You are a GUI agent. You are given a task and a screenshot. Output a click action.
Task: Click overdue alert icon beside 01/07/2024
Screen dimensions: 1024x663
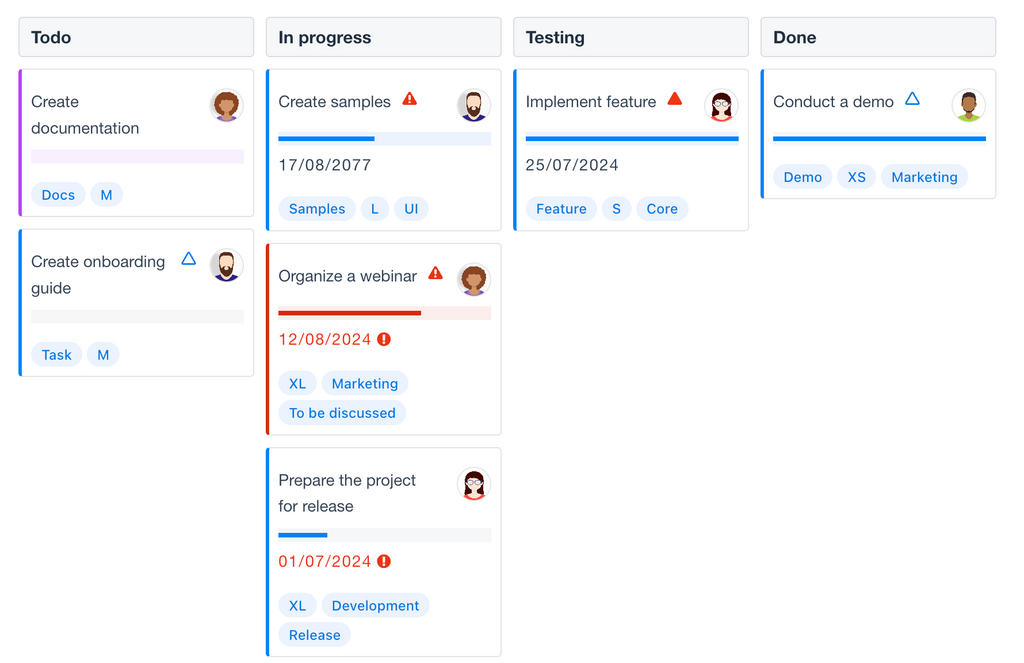coord(384,561)
